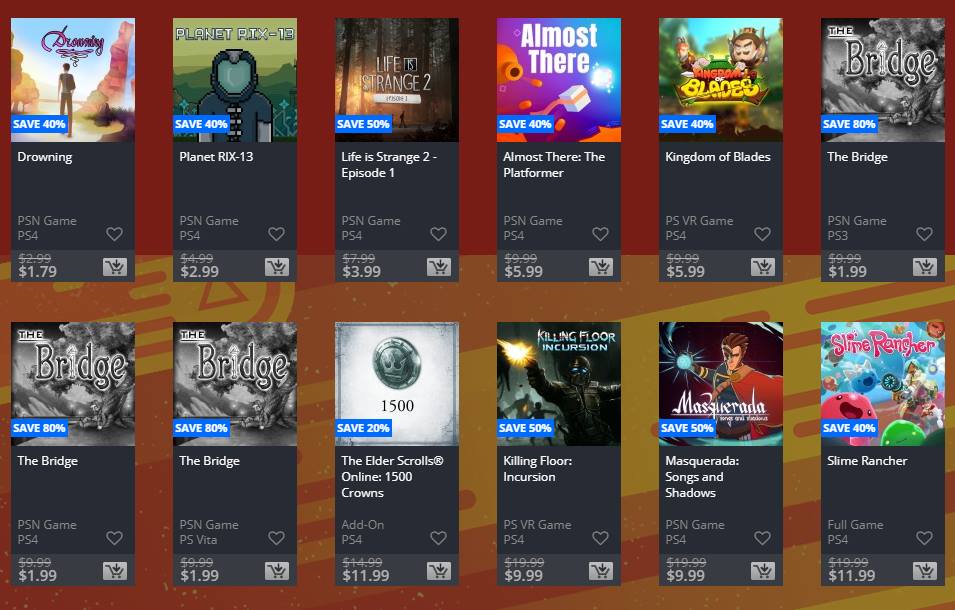Toggle wishlist heart for Killing Floor: Incursion
955x610 pixels.
pos(601,538)
